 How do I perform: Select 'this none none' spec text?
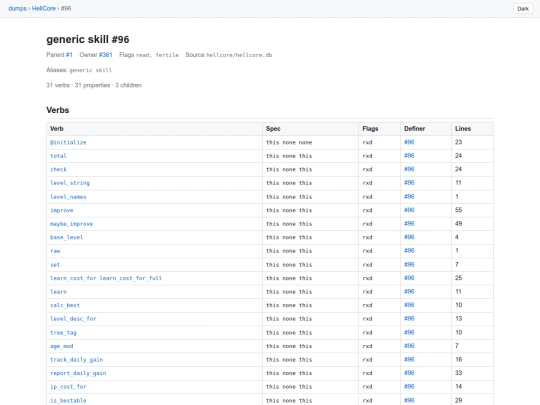point(289,142)
